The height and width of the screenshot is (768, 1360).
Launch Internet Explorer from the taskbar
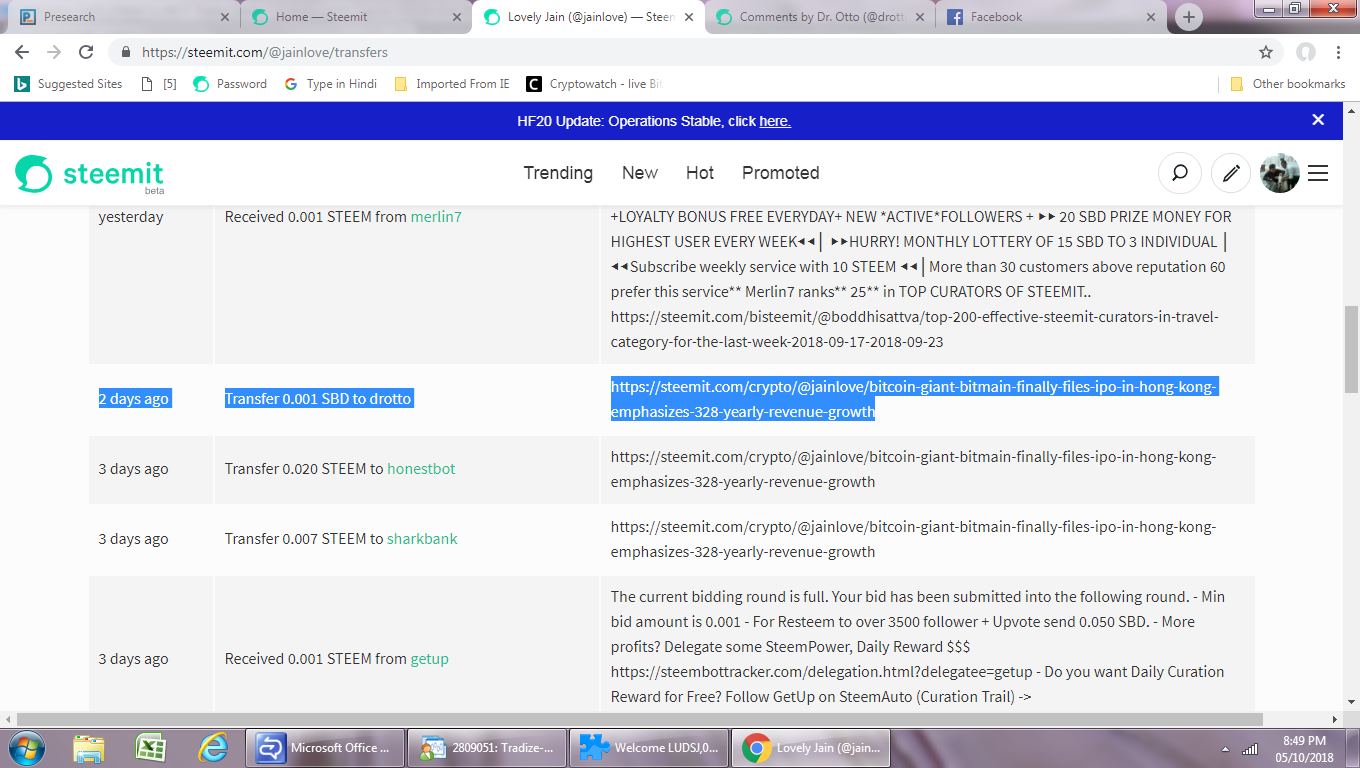[x=213, y=748]
